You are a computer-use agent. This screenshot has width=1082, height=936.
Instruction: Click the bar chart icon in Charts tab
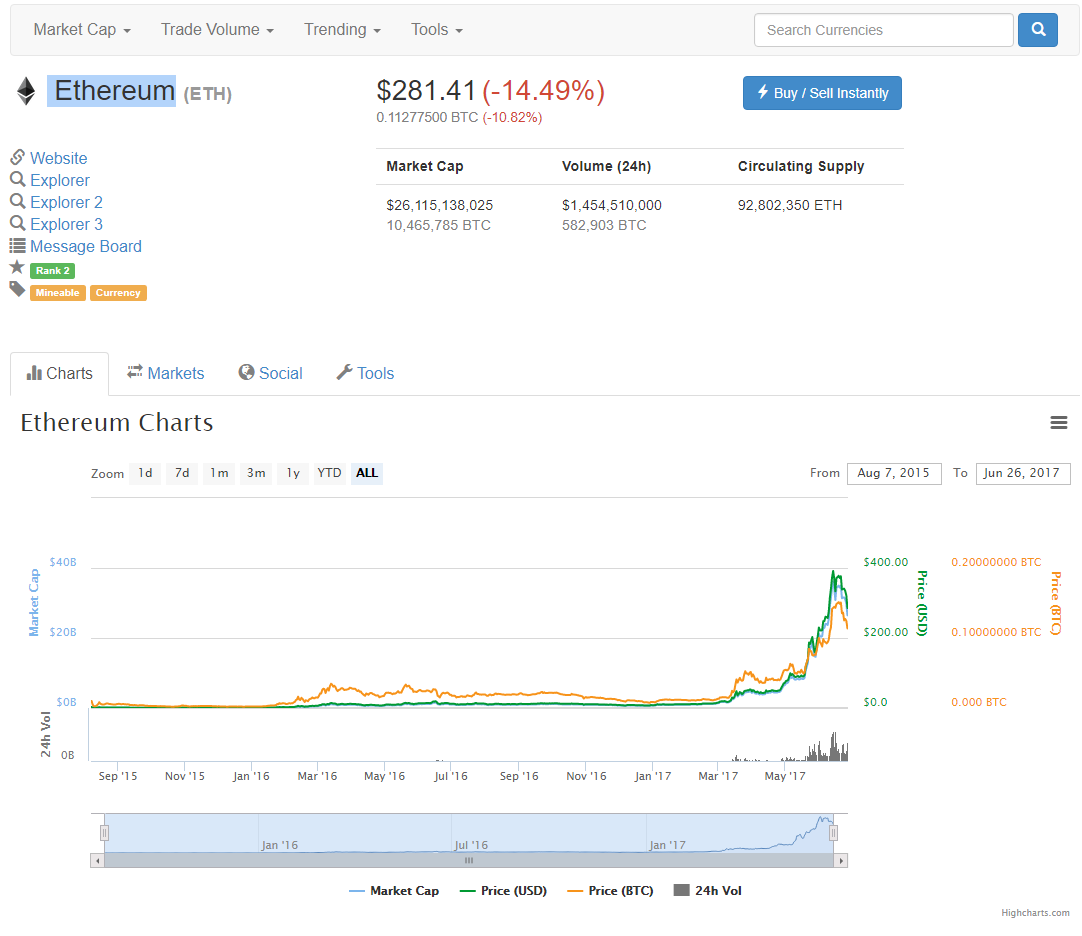pos(34,373)
